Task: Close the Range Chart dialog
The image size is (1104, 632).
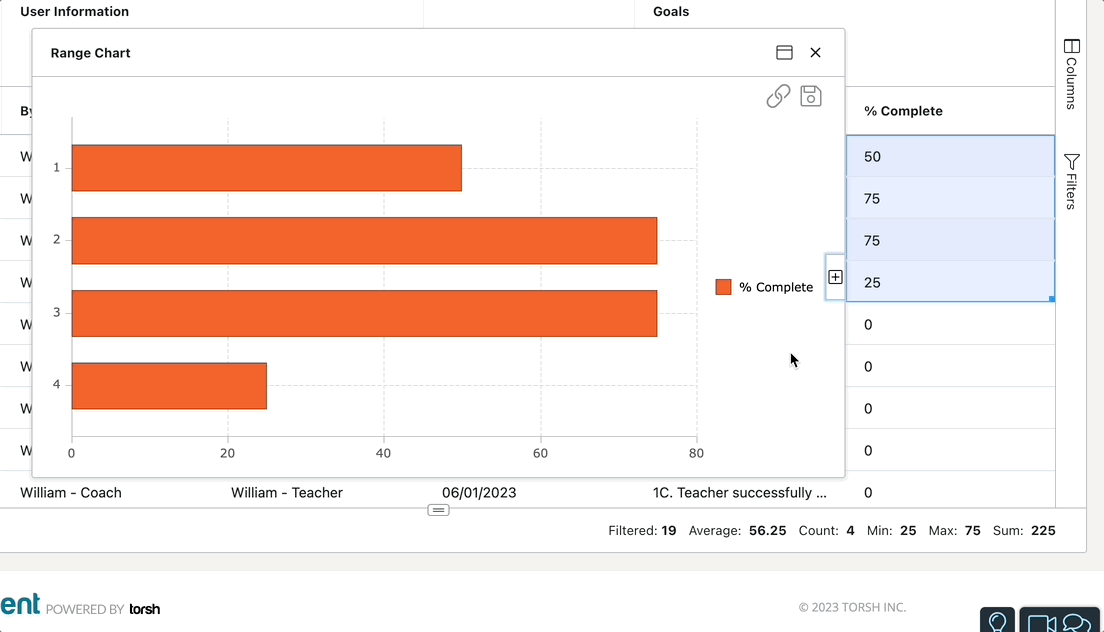Action: (x=816, y=53)
